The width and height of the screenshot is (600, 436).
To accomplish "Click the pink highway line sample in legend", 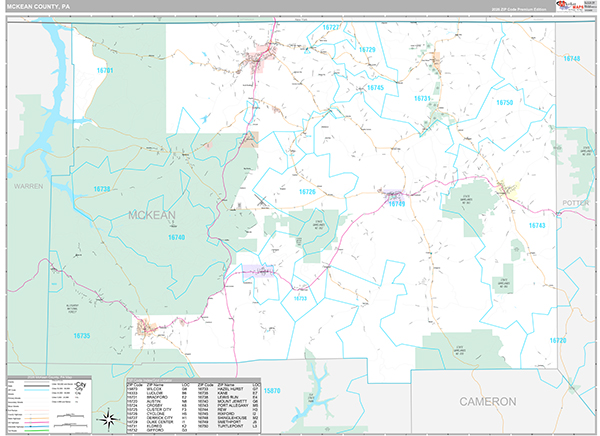I will (x=36, y=422).
